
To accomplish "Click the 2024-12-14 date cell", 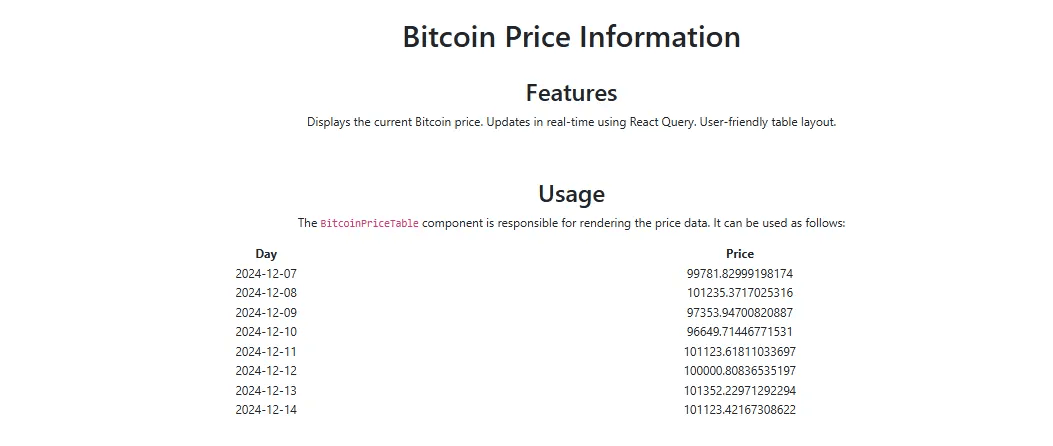I will (266, 410).
